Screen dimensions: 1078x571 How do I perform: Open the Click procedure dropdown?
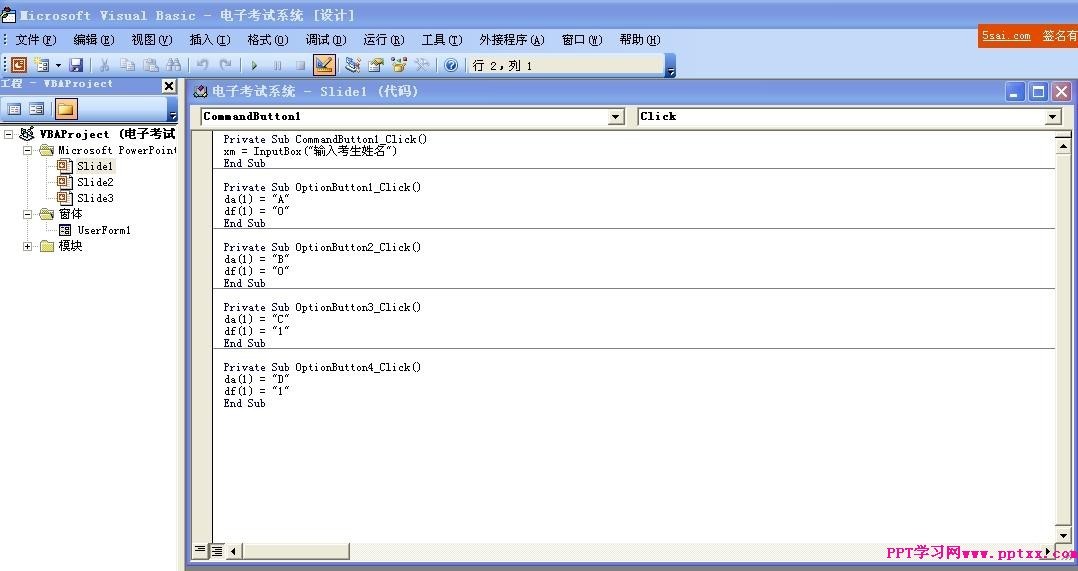[1052, 117]
